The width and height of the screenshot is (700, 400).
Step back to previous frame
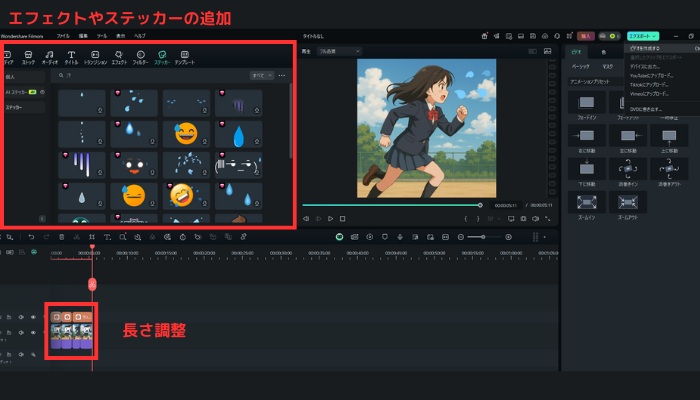point(306,219)
